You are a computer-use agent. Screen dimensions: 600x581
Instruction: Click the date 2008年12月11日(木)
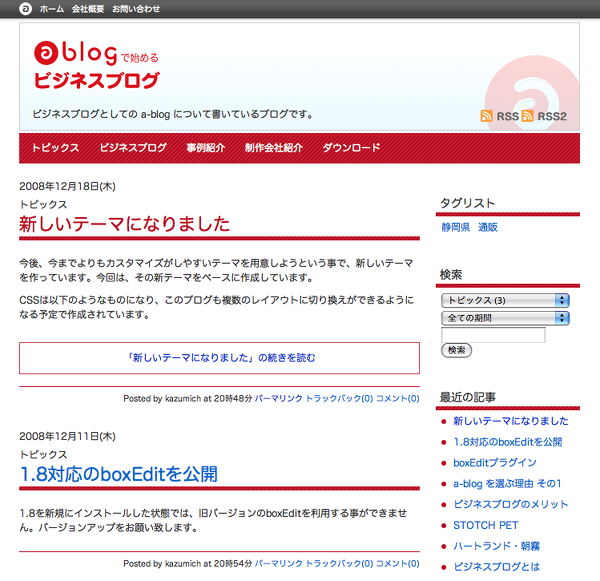coord(67,436)
